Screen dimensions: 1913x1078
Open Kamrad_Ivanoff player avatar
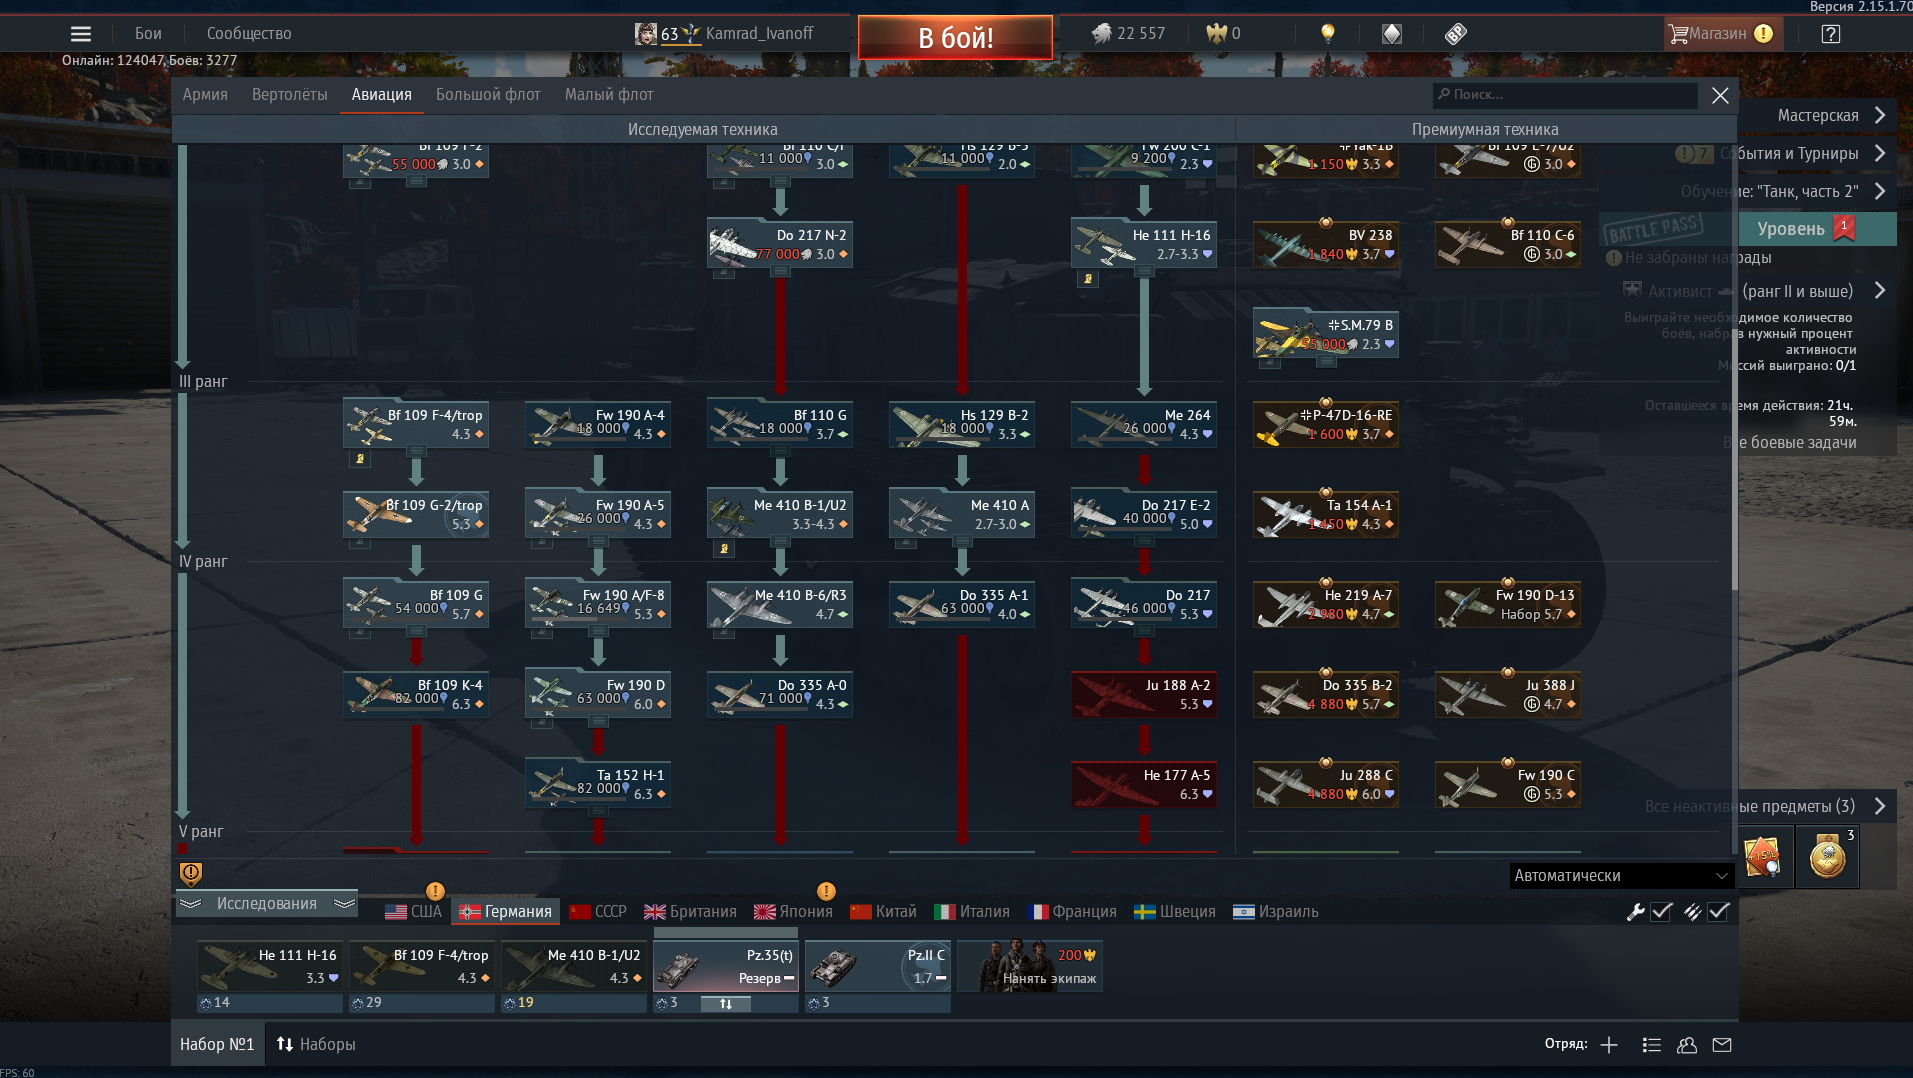click(x=646, y=34)
